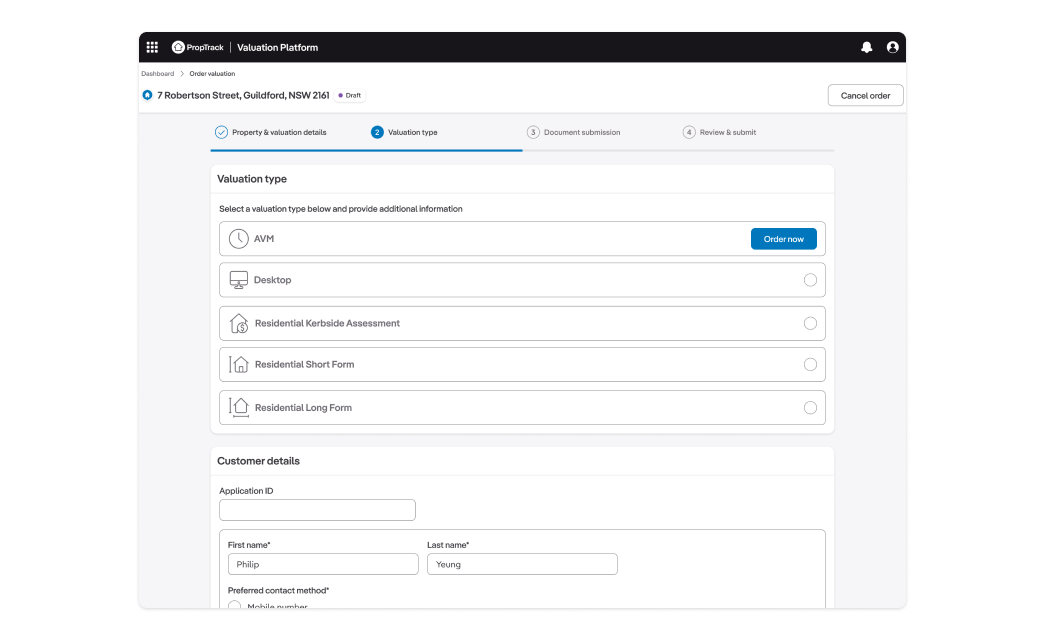
Task: Click the First name field containing Philip
Action: pyautogui.click(x=323, y=564)
